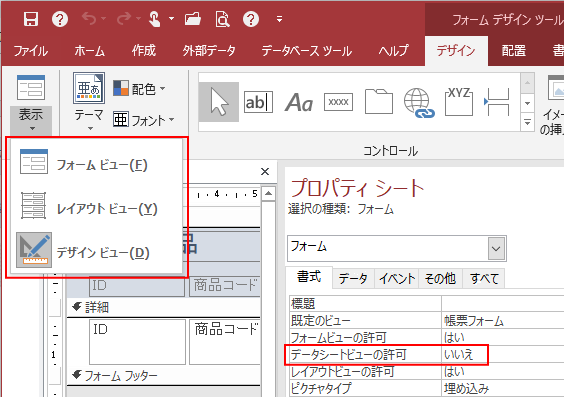Choose デザイン ビュー(D) from view menu
This screenshot has width=564, height=397.
click(x=96, y=251)
